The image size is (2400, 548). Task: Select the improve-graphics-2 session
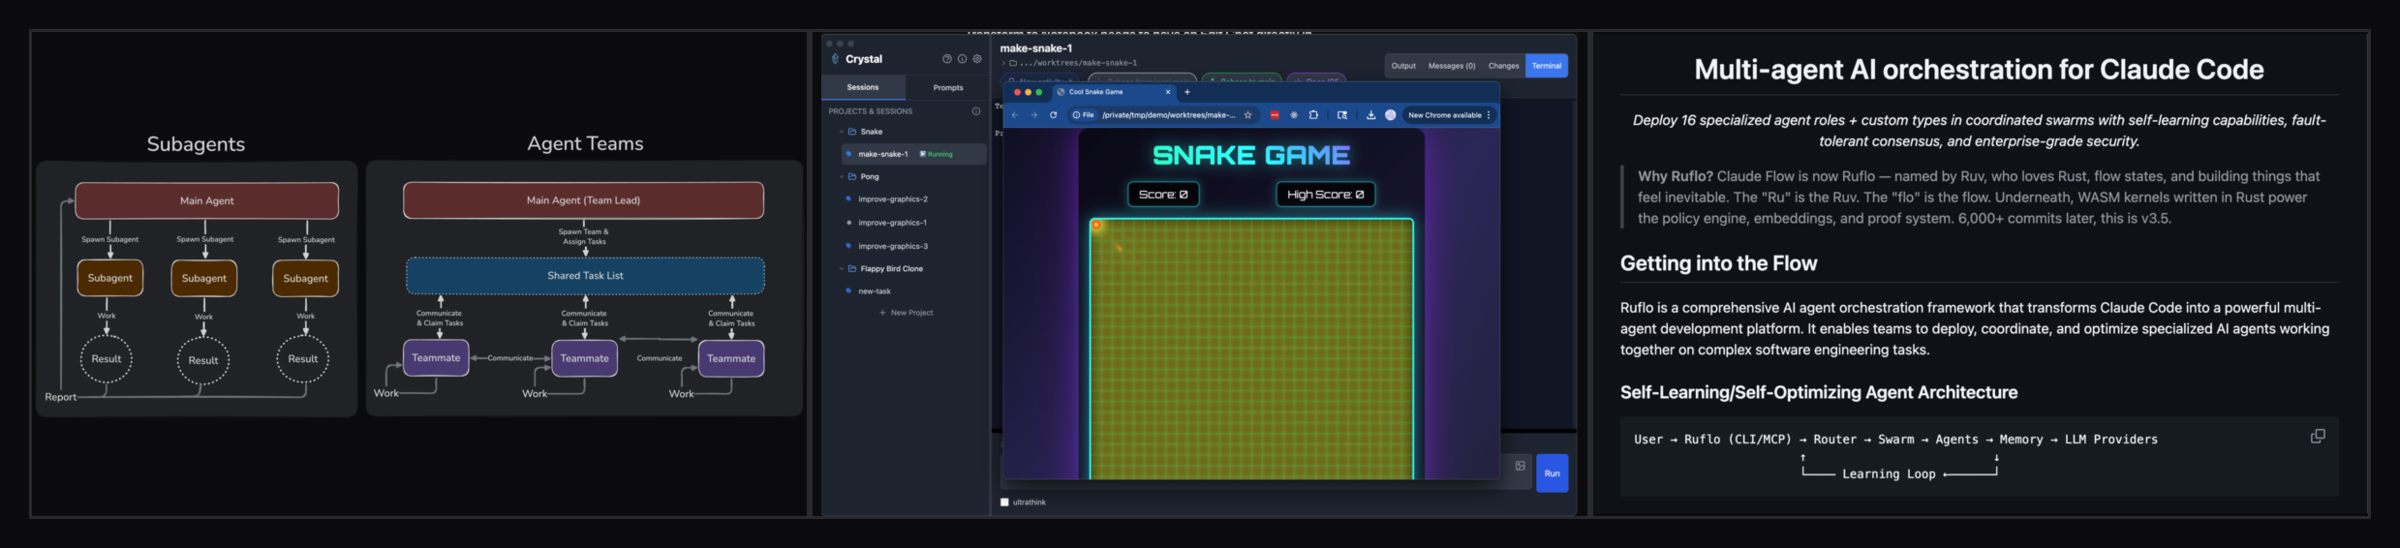click(x=892, y=199)
